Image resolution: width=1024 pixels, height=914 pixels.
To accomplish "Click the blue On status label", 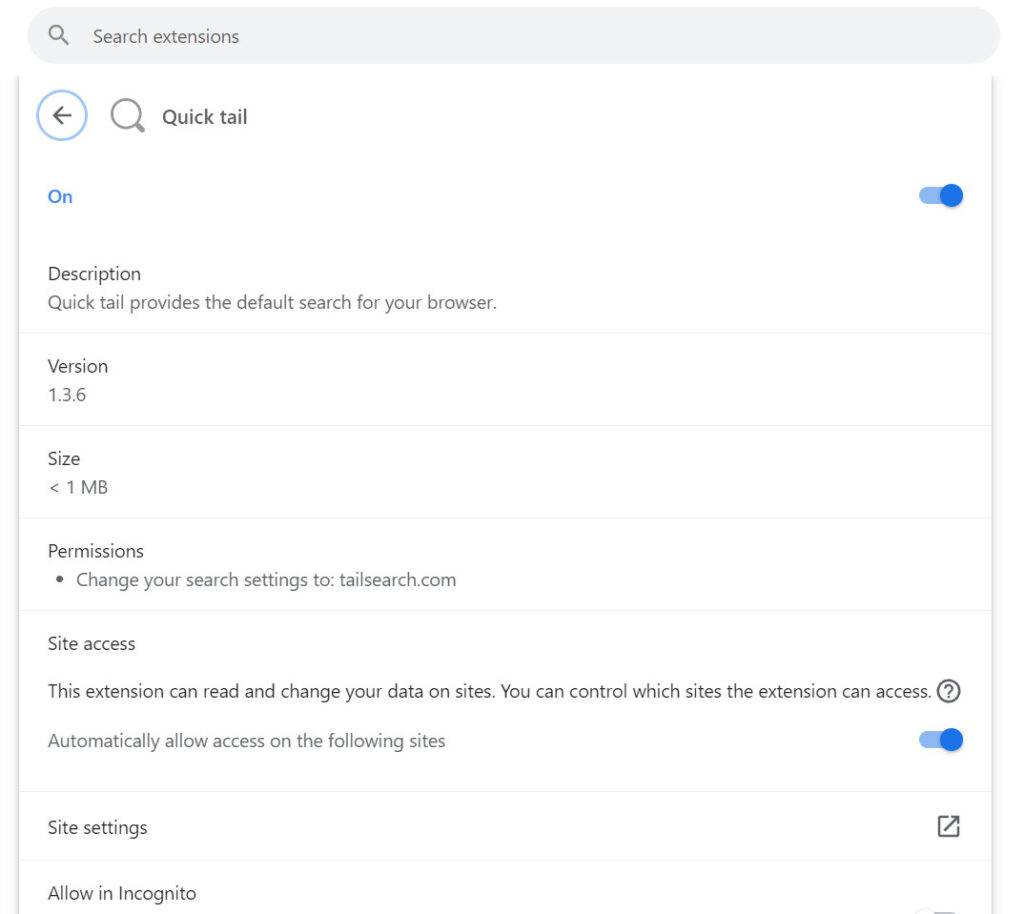I will [60, 197].
